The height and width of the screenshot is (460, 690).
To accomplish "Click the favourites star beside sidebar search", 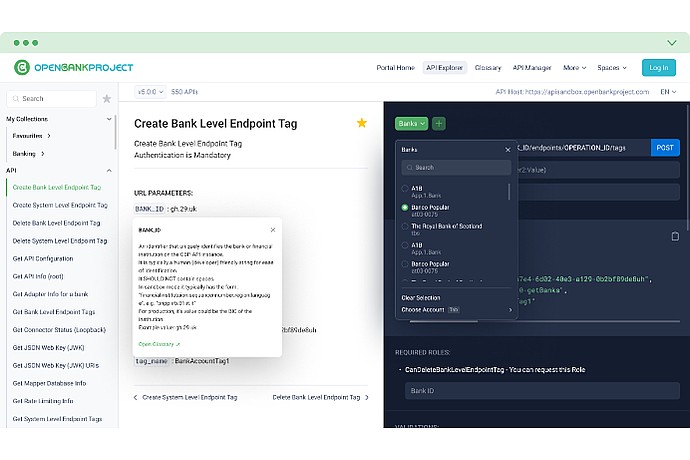I will (x=106, y=99).
